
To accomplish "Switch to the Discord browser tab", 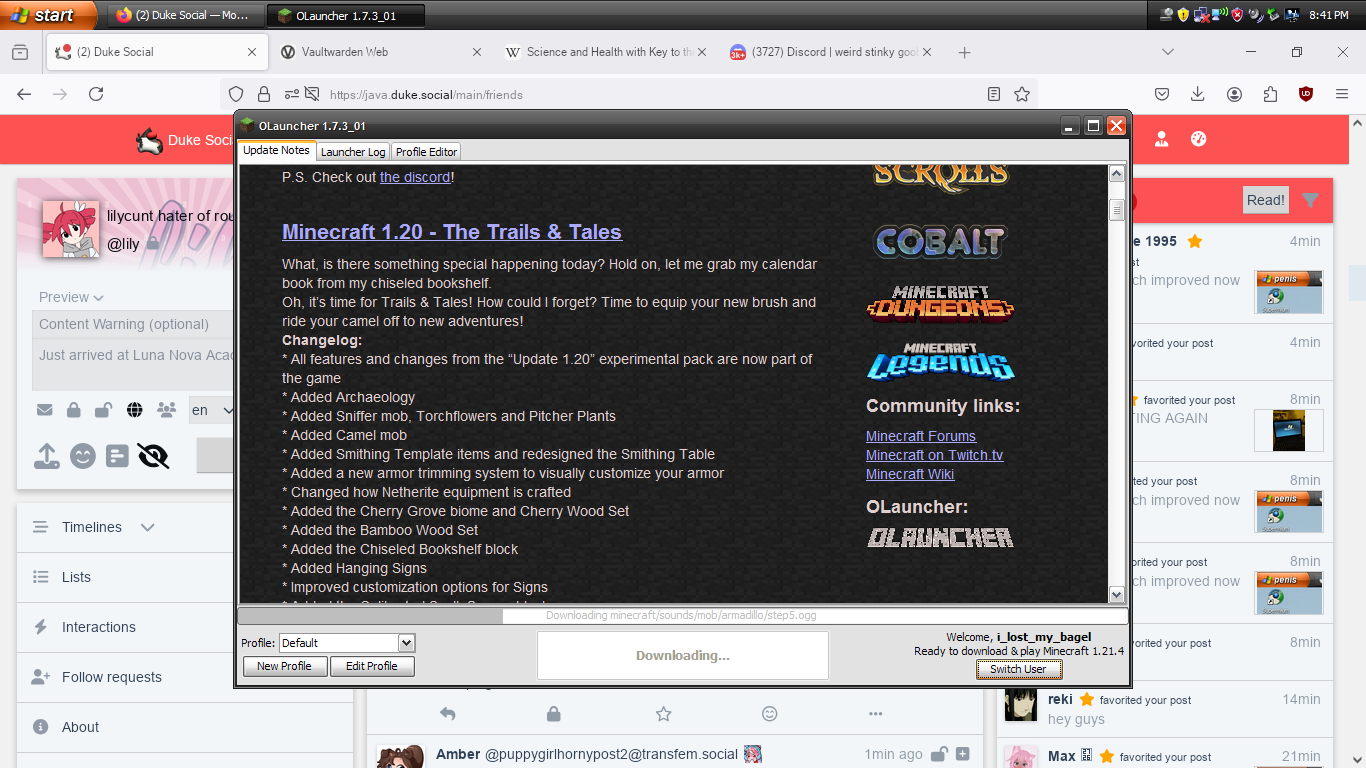I will click(831, 52).
